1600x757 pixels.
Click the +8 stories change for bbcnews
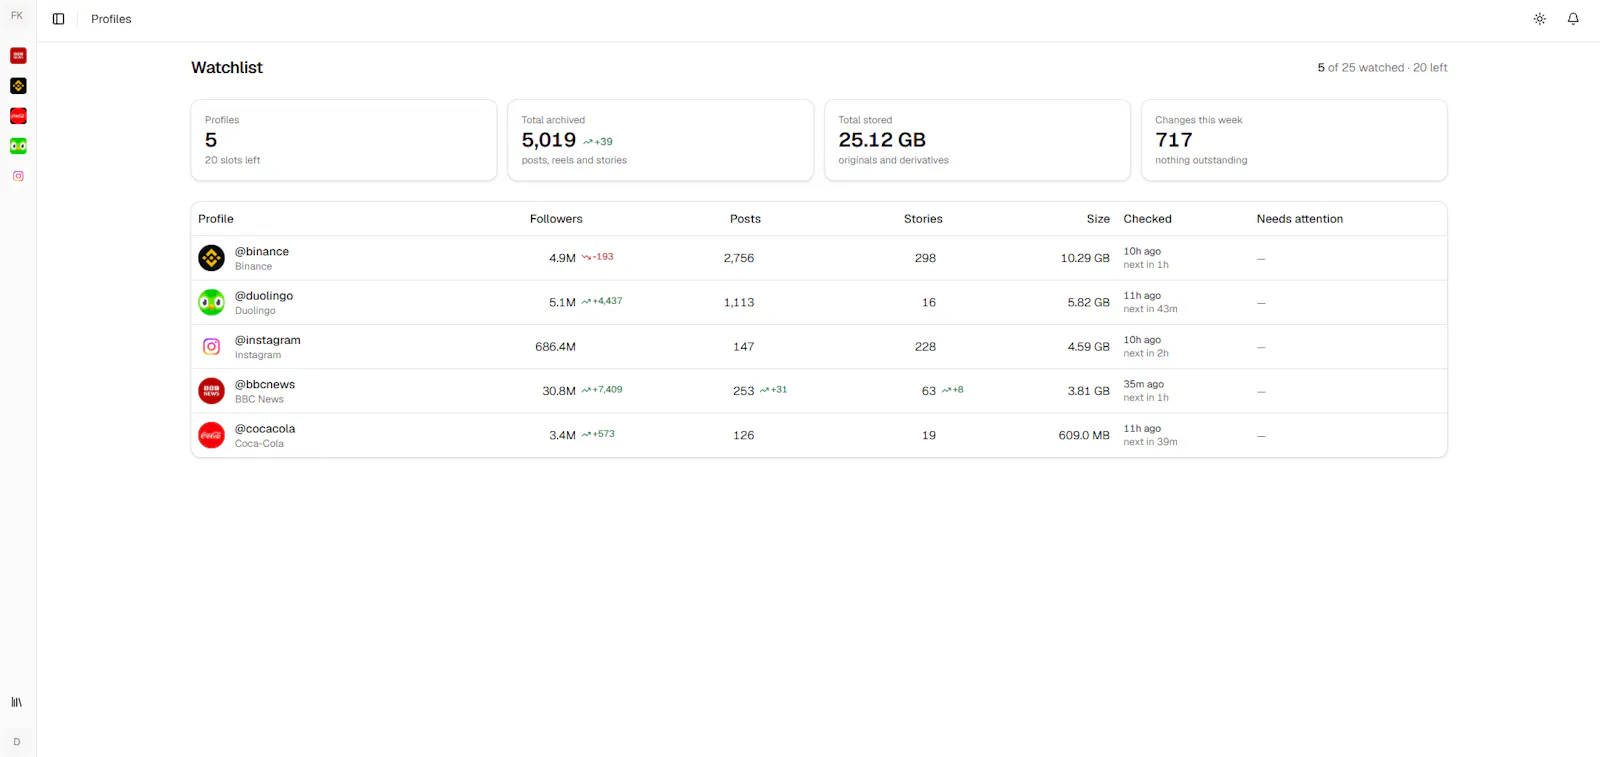click(953, 390)
